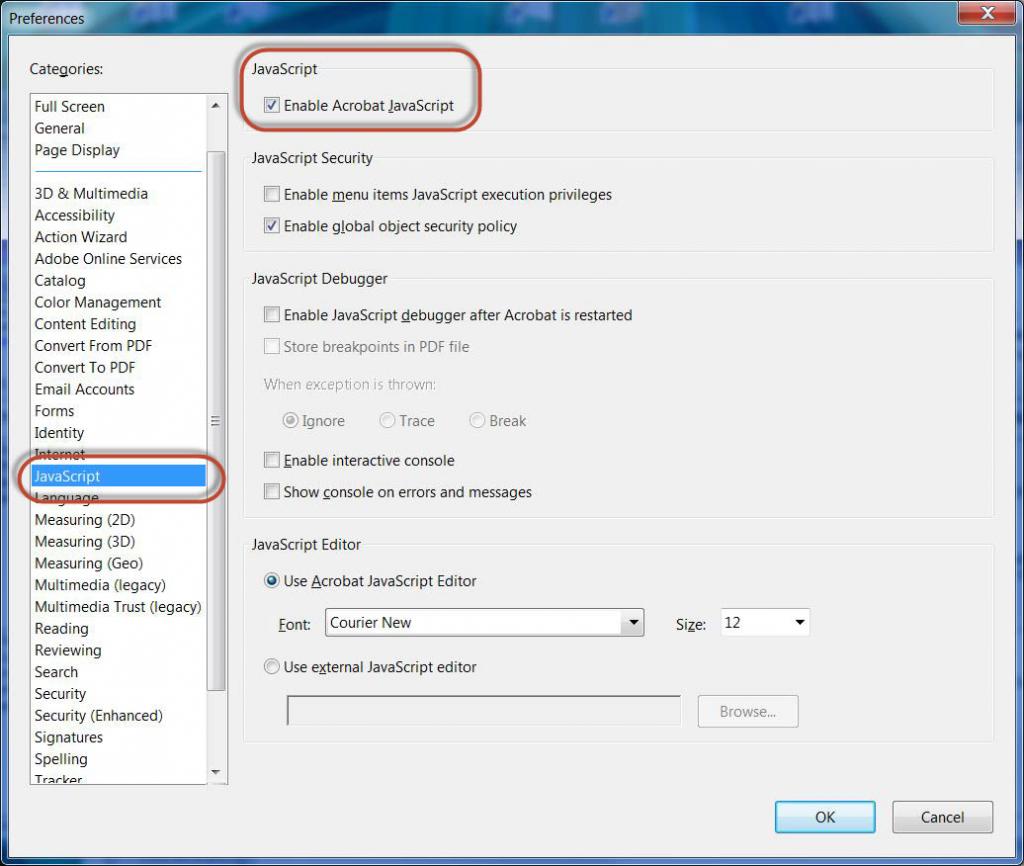Choose Page Display category
Image resolution: width=1024 pixels, height=866 pixels.
point(77,150)
